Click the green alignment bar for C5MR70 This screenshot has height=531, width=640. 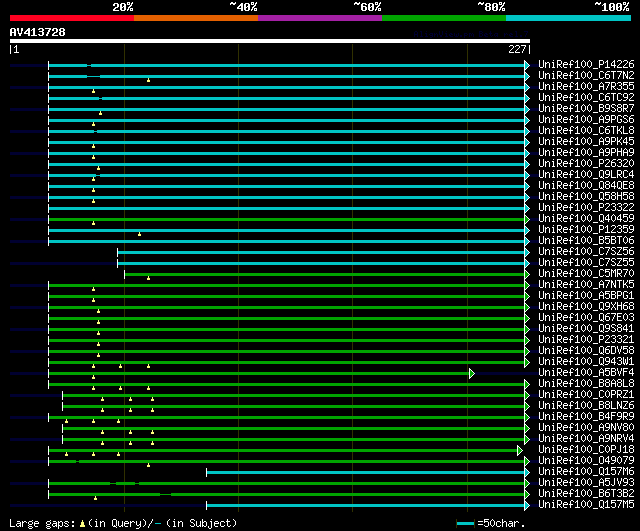pos(325,274)
